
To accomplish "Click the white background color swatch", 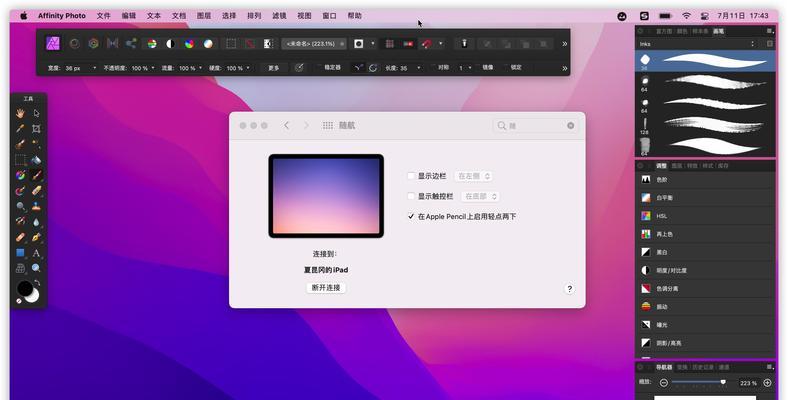I will pos(33,296).
